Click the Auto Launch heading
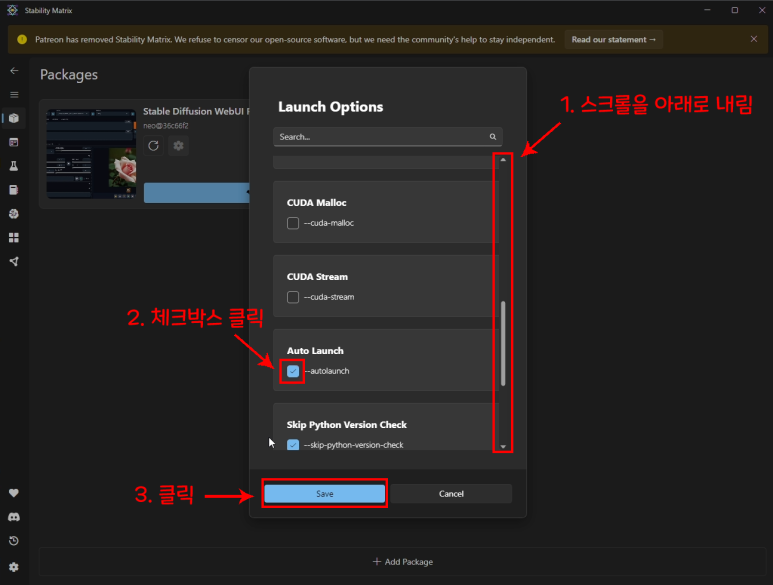This screenshot has width=773, height=585. [315, 350]
